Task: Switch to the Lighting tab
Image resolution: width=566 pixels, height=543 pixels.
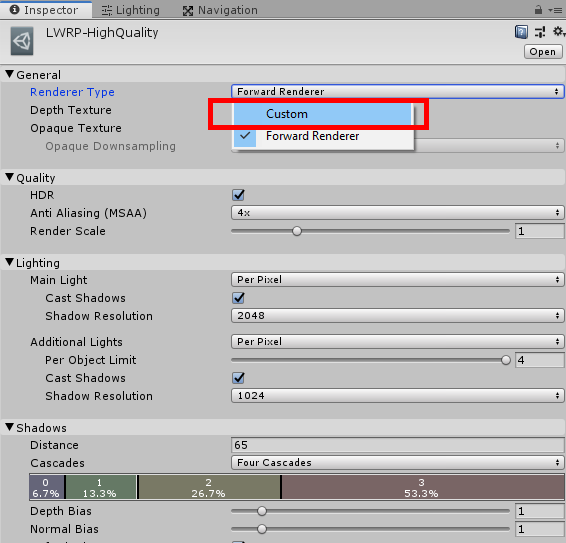Action: [130, 10]
